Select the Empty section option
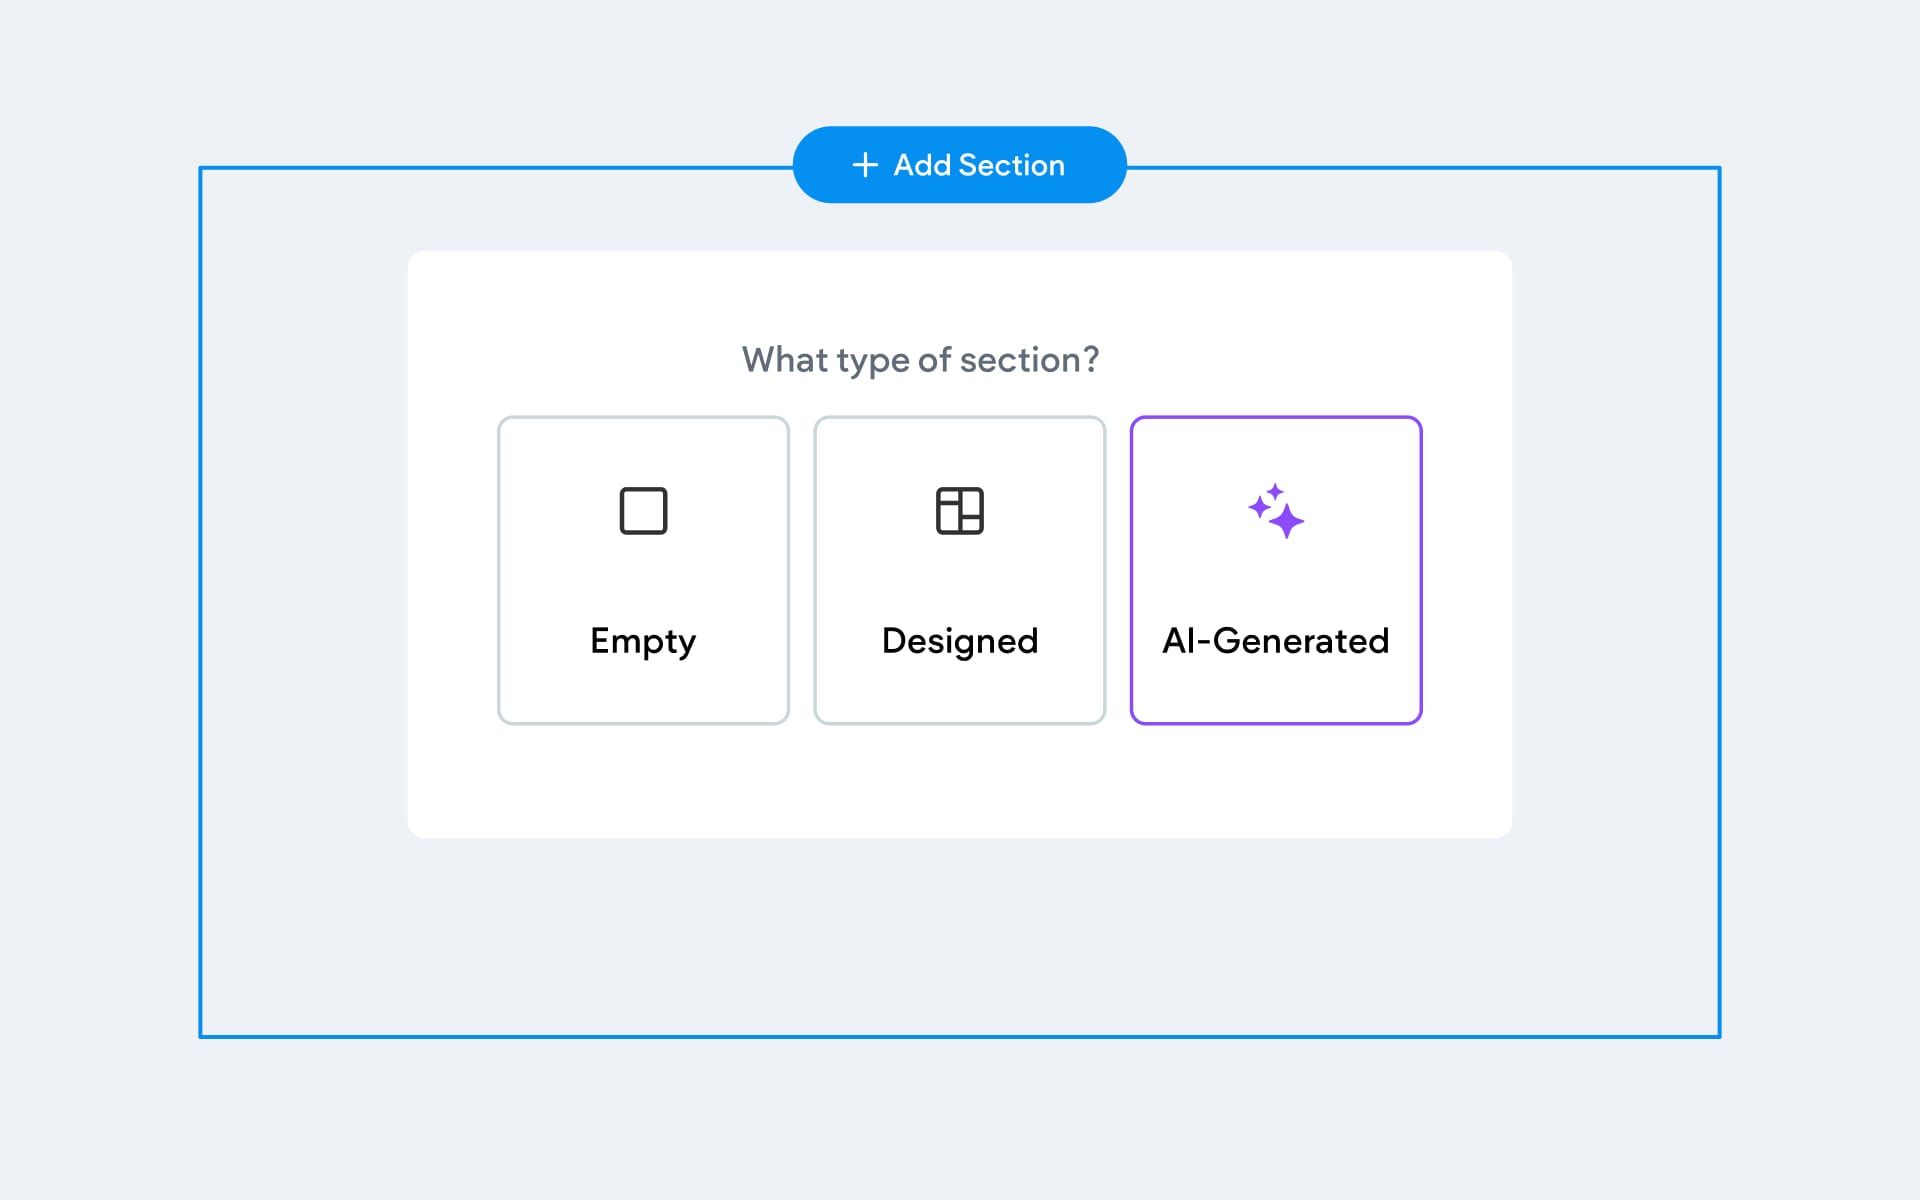The height and width of the screenshot is (1200, 1920). tap(643, 570)
